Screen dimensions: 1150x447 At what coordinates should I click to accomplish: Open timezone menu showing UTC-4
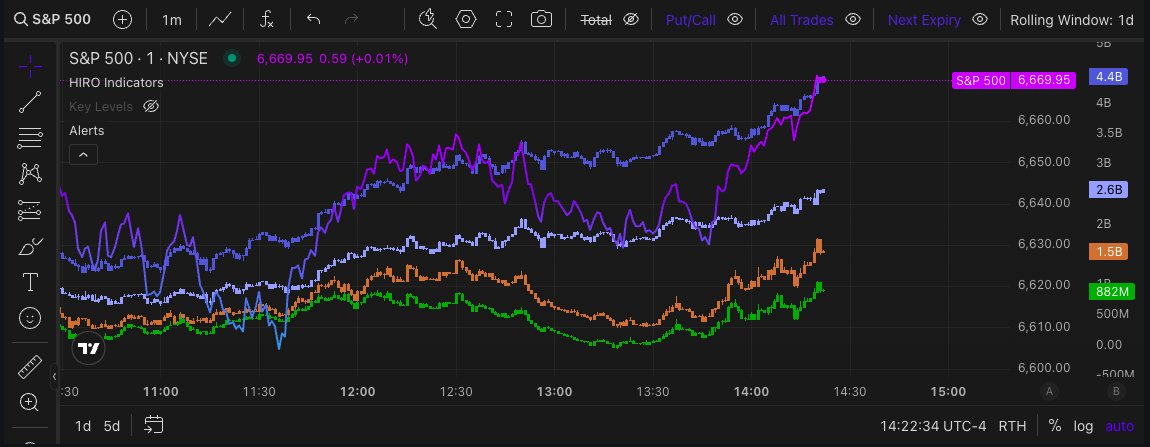(x=933, y=426)
